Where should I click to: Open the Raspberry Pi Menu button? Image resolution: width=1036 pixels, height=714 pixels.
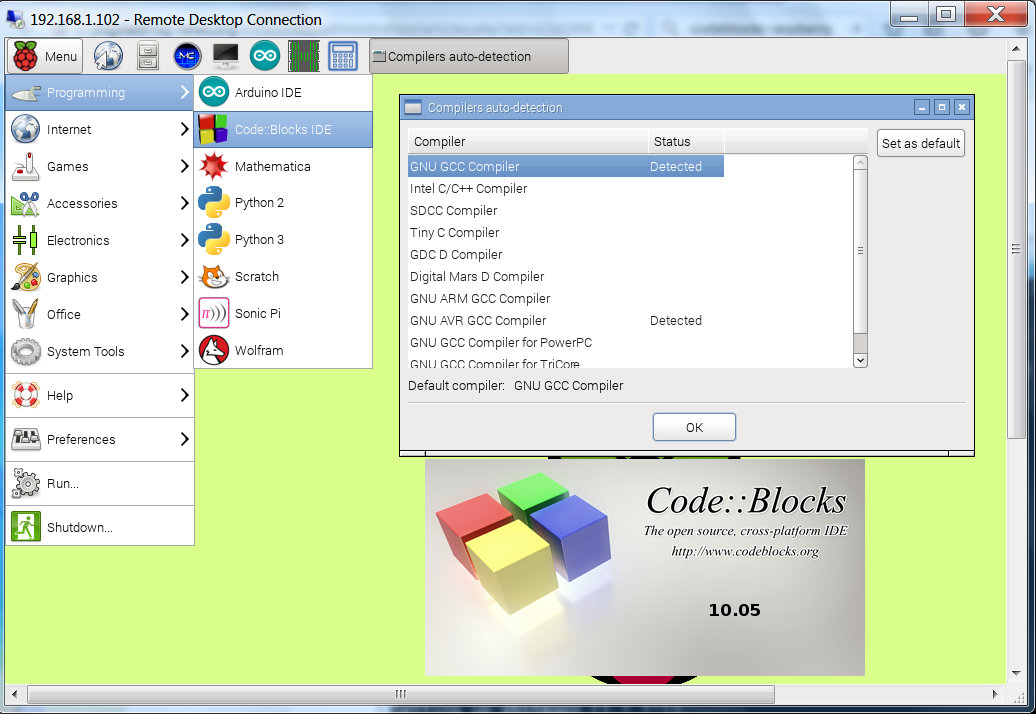[x=46, y=57]
